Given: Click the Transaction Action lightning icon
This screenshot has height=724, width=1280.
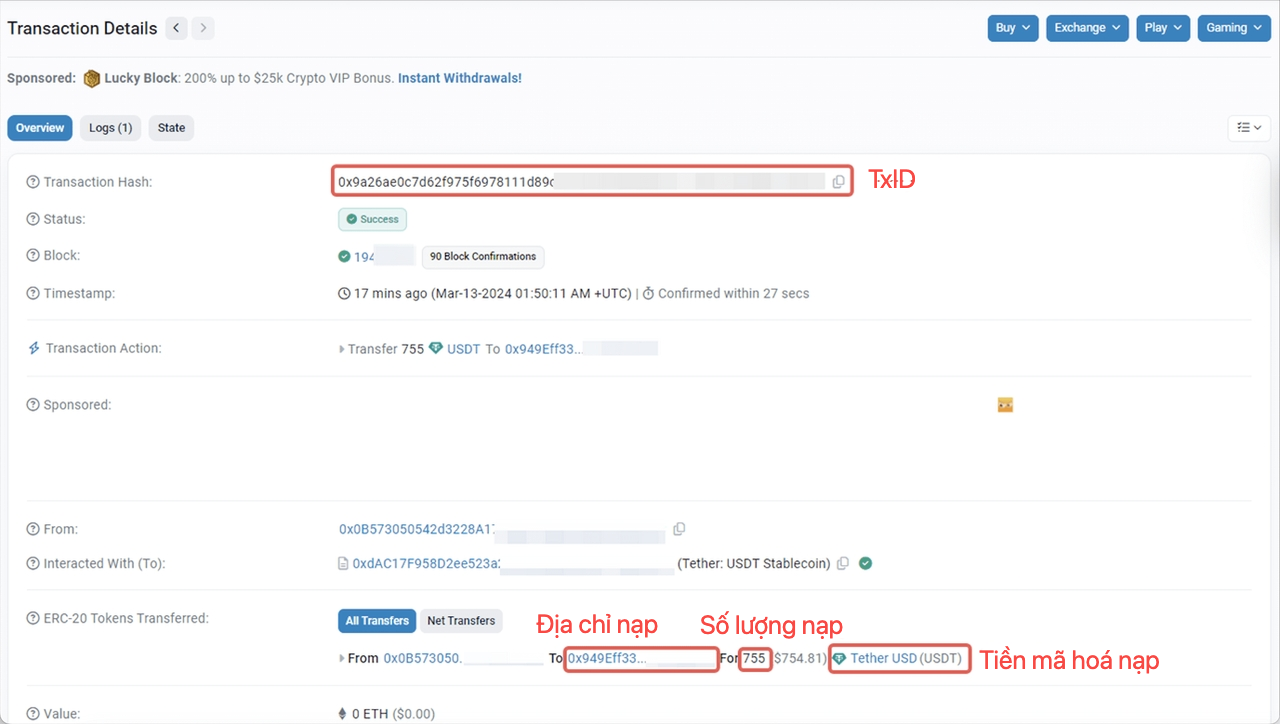Looking at the screenshot, I should [x=34, y=348].
